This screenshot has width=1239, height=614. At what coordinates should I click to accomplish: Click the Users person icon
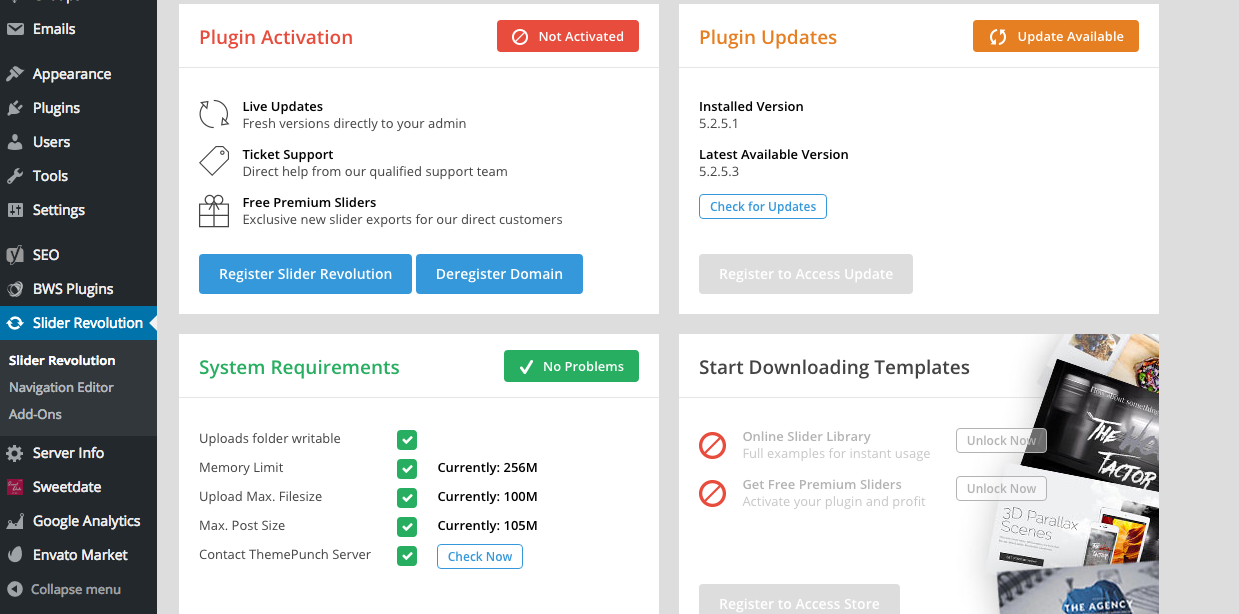pos(15,142)
